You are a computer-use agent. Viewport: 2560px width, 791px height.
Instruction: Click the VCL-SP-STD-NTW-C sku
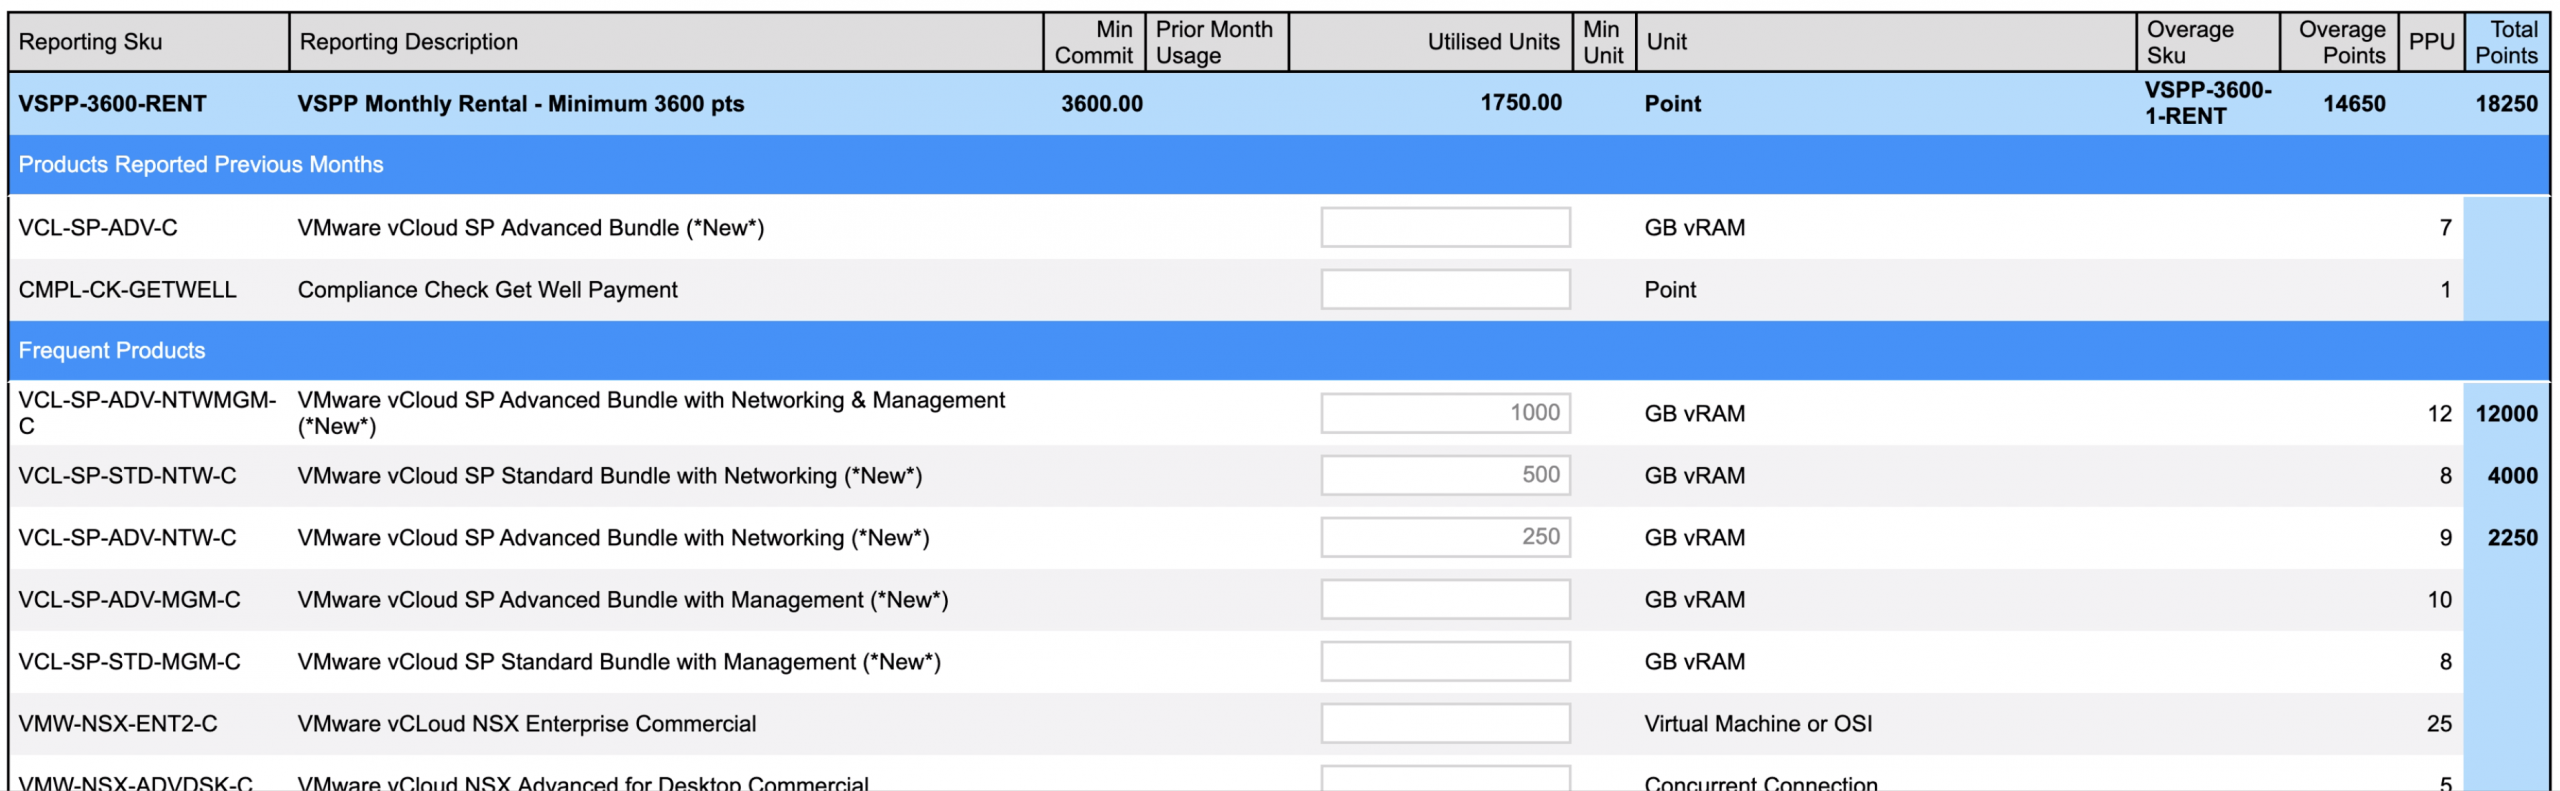(x=127, y=476)
